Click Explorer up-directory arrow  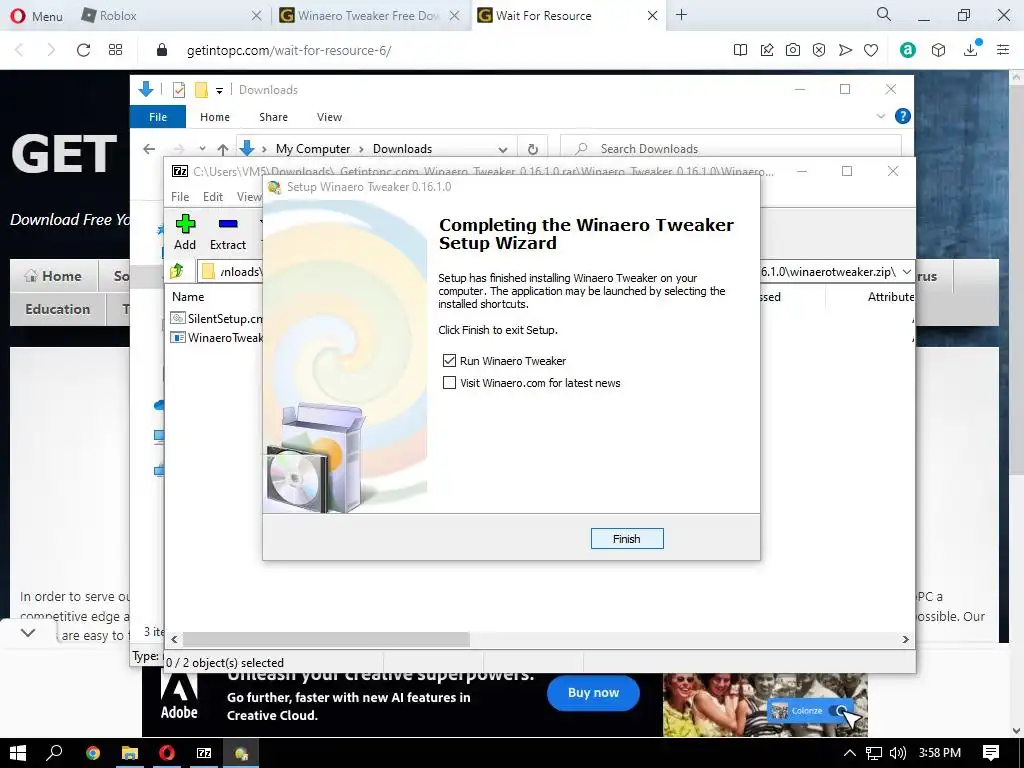click(x=223, y=149)
